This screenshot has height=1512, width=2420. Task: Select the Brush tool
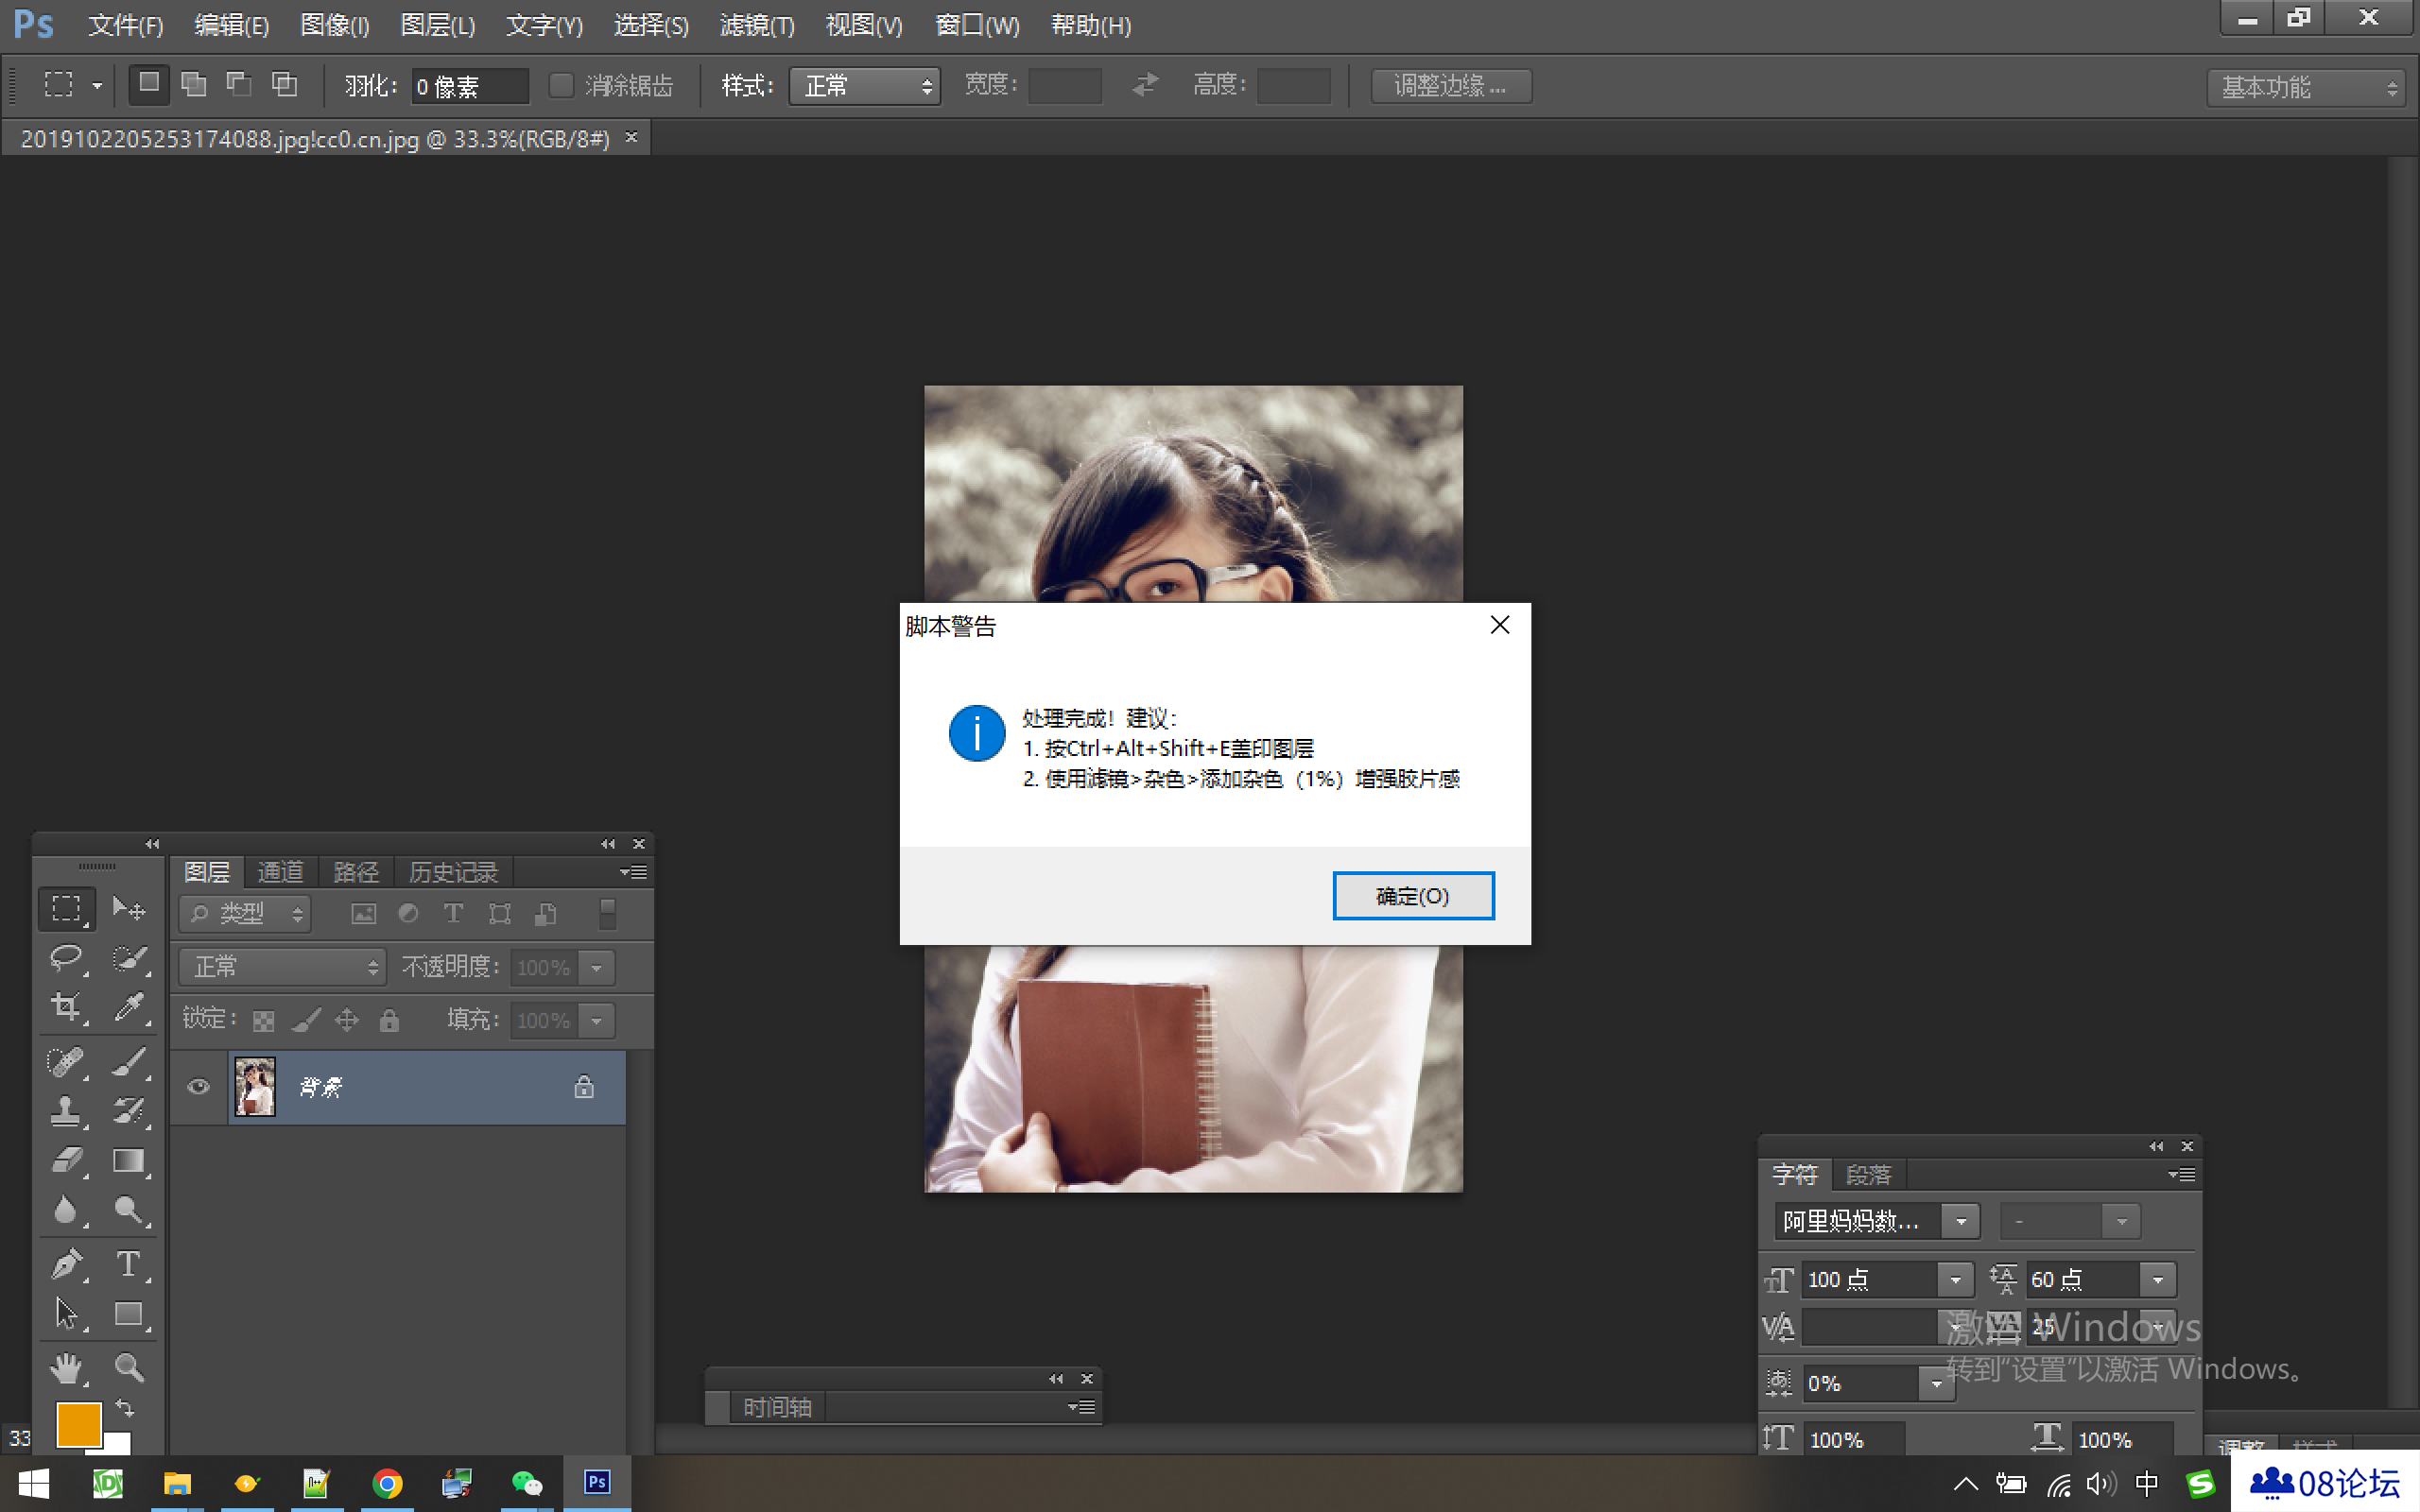pyautogui.click(x=129, y=1061)
